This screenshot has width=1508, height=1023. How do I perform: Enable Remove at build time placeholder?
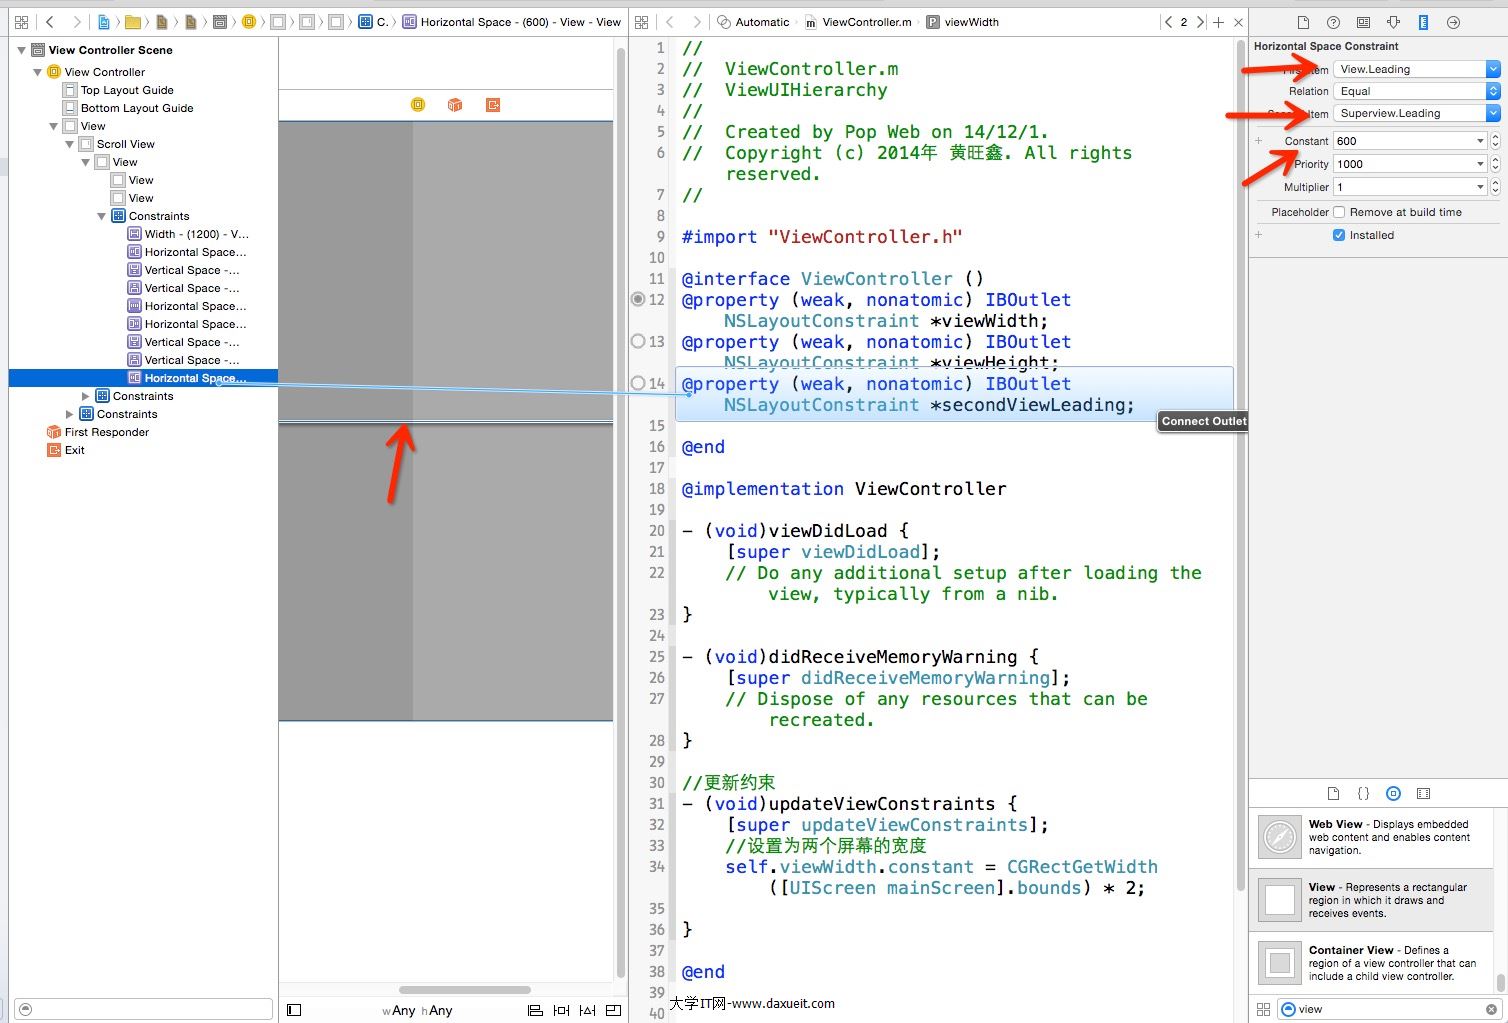pos(1339,212)
